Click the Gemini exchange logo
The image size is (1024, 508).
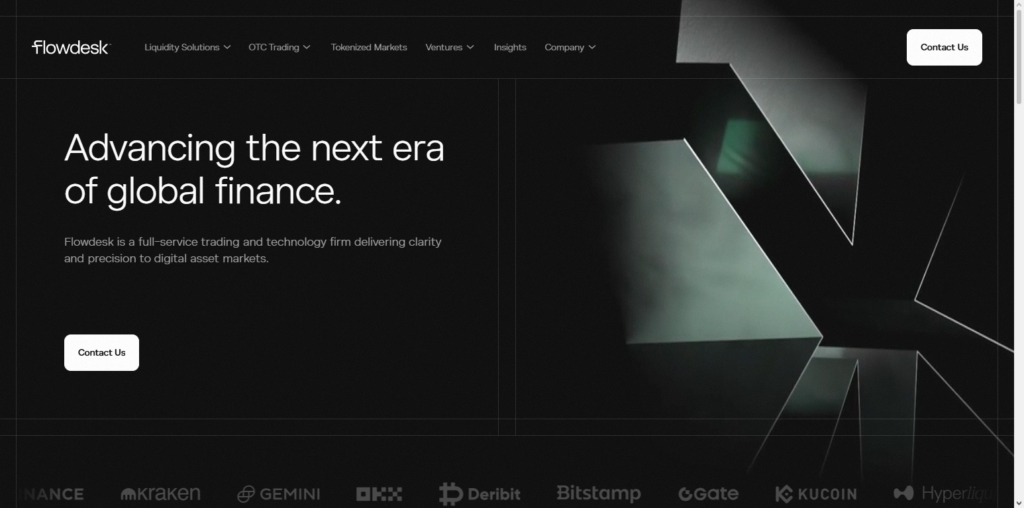(278, 494)
